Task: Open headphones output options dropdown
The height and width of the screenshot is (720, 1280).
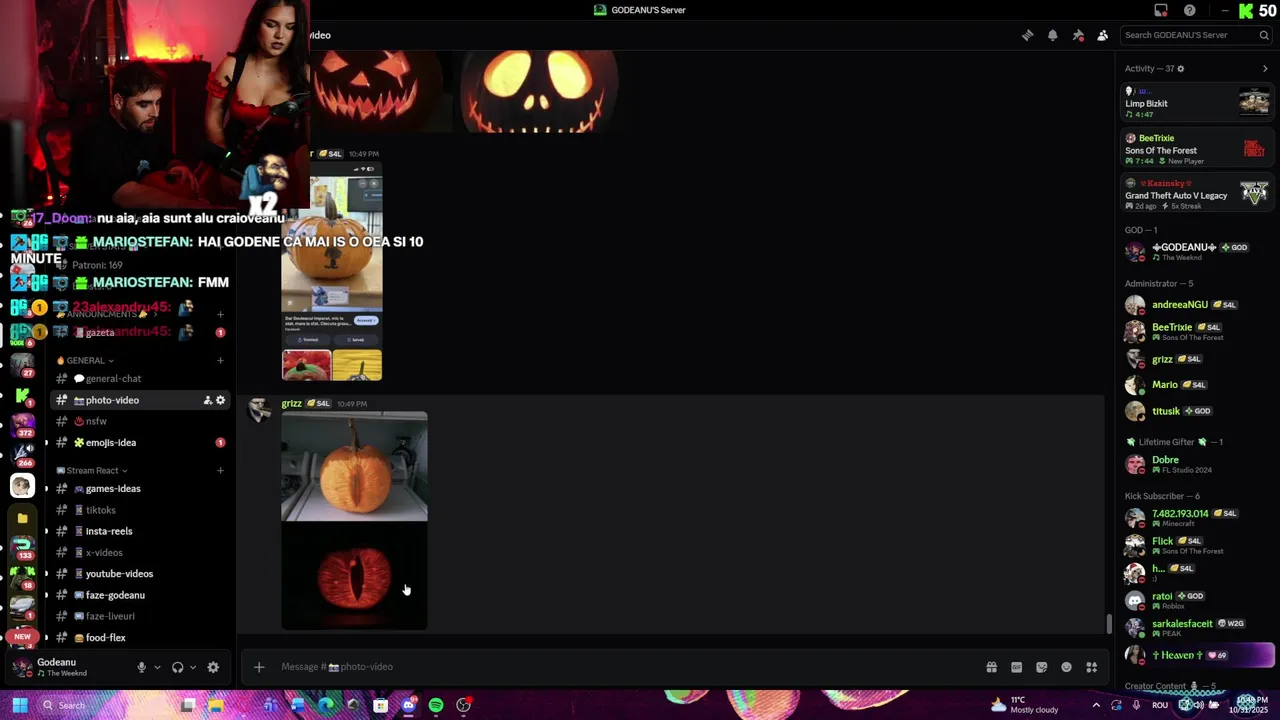Action: tap(193, 667)
